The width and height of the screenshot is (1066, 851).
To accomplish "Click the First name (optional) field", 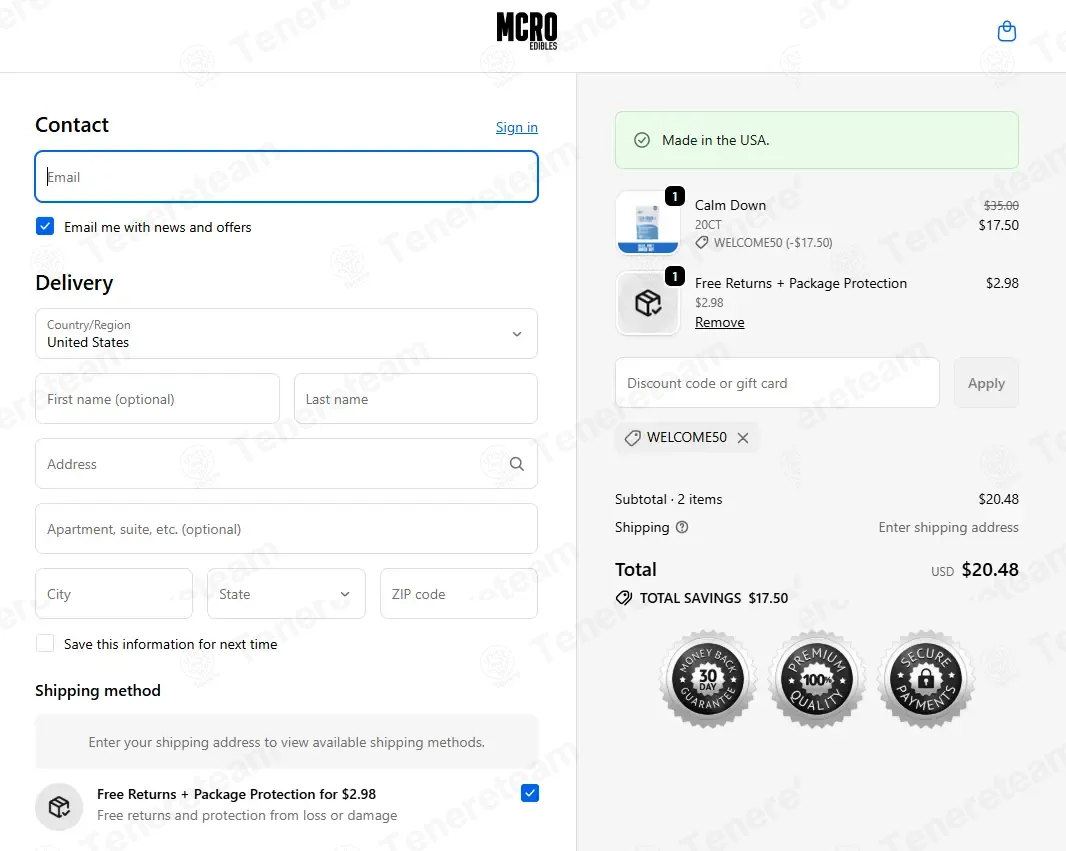I will [x=157, y=399].
